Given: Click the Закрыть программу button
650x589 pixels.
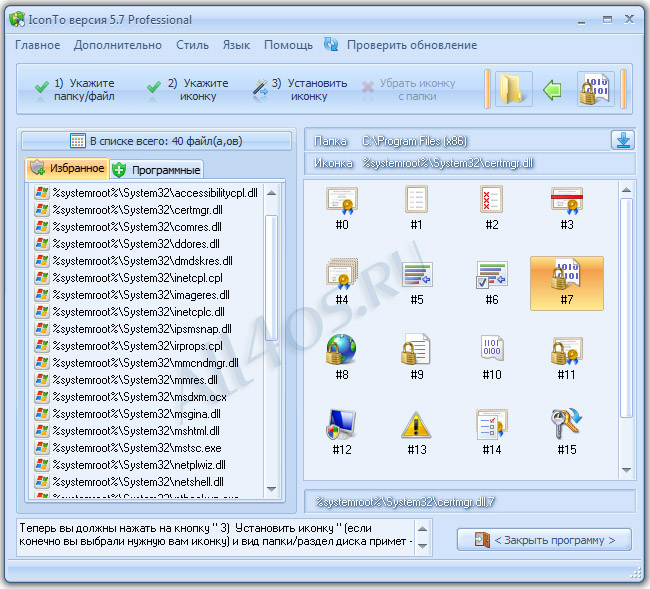Looking at the screenshot, I should coord(544,540).
